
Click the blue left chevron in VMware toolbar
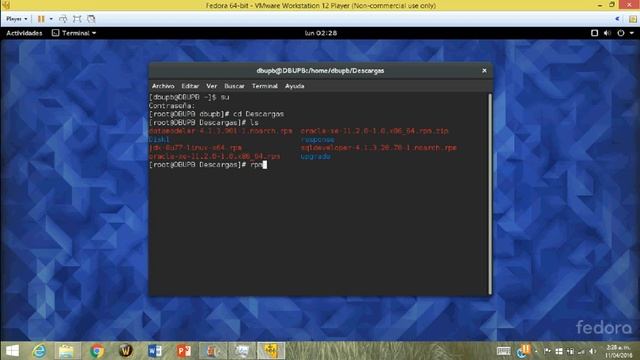tap(617, 19)
